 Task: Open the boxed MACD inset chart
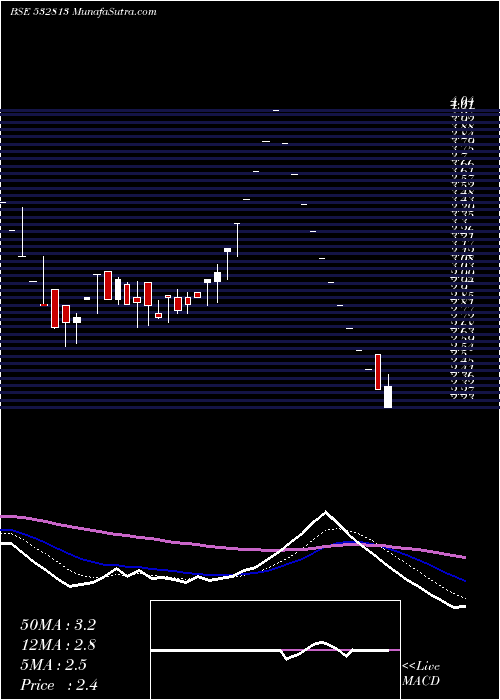point(275,650)
